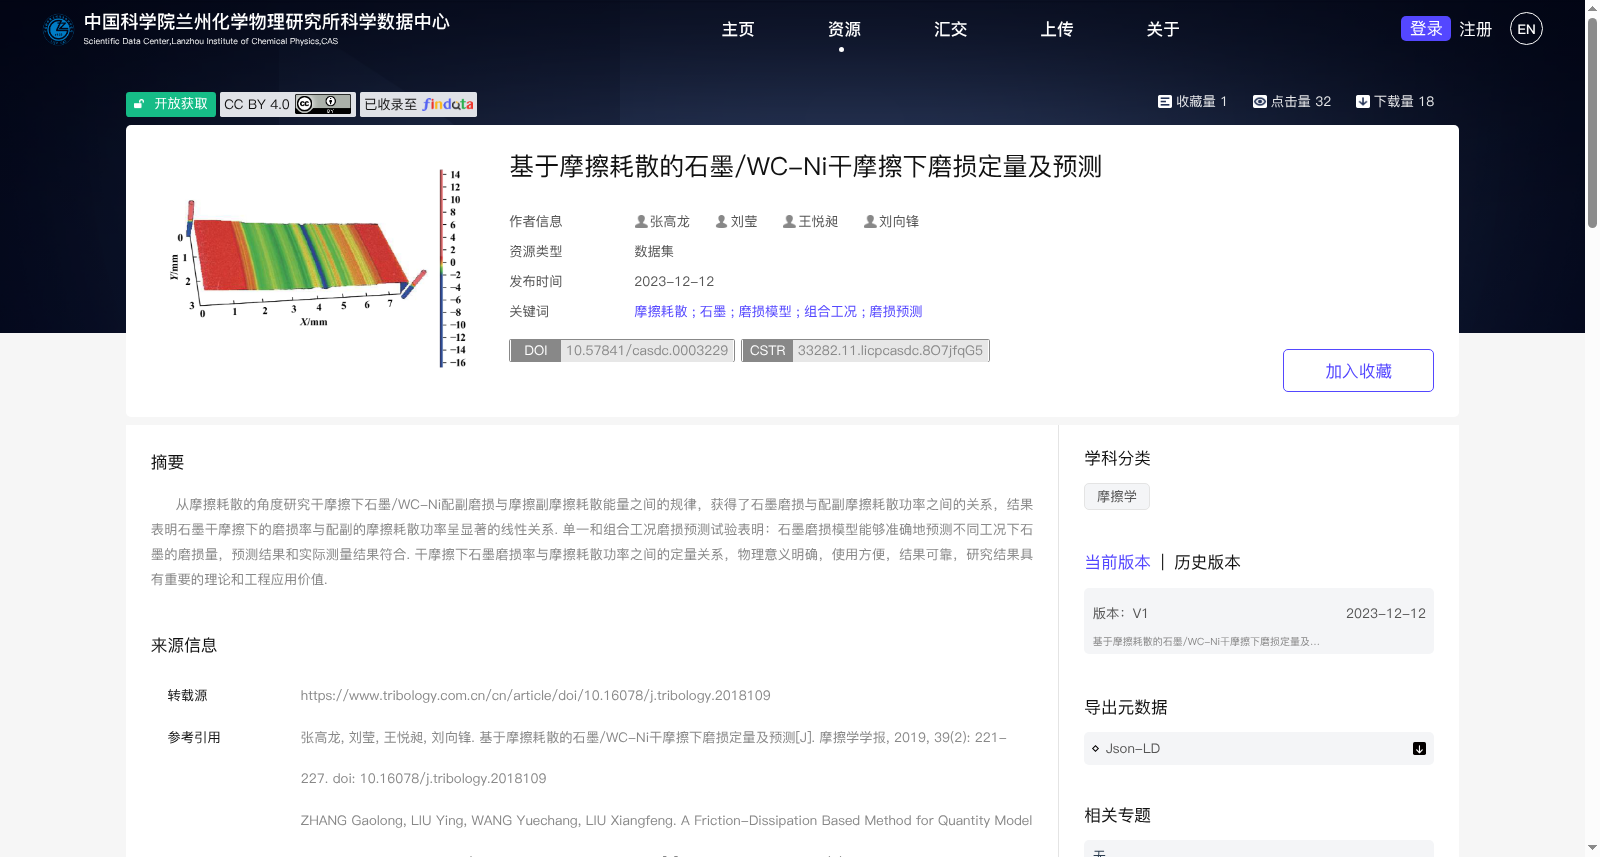This screenshot has width=1600, height=857.
Task: Click the person icon beside 王悦昶
Action: click(789, 221)
